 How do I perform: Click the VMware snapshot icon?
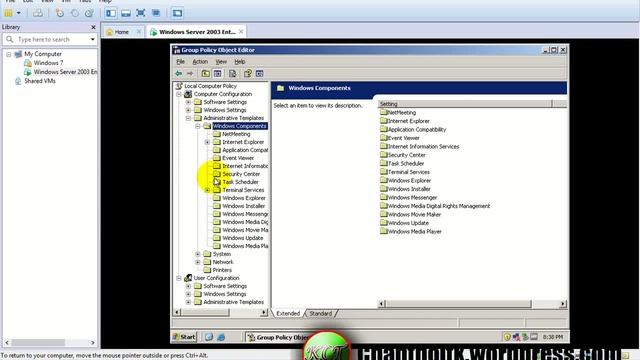tap(60, 13)
